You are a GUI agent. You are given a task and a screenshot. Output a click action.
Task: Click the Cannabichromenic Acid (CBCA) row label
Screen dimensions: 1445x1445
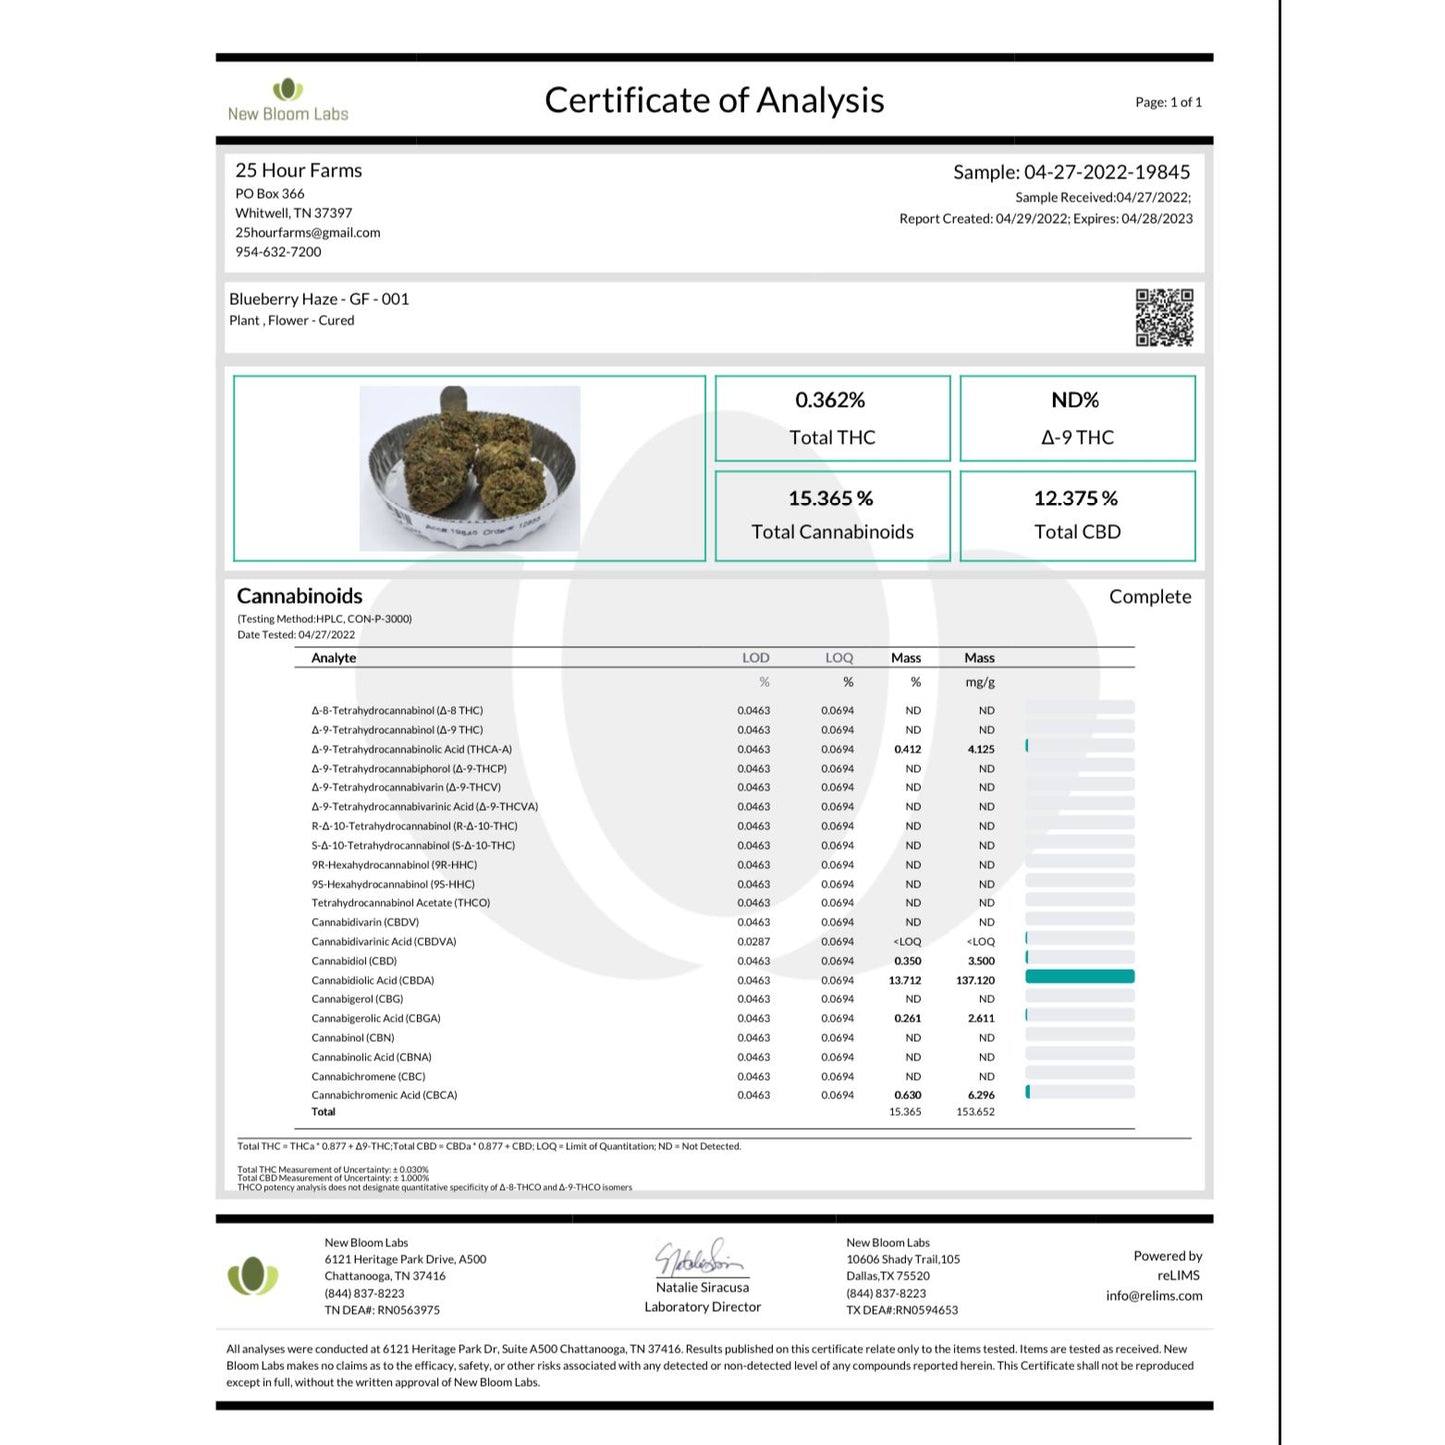pos(384,1096)
